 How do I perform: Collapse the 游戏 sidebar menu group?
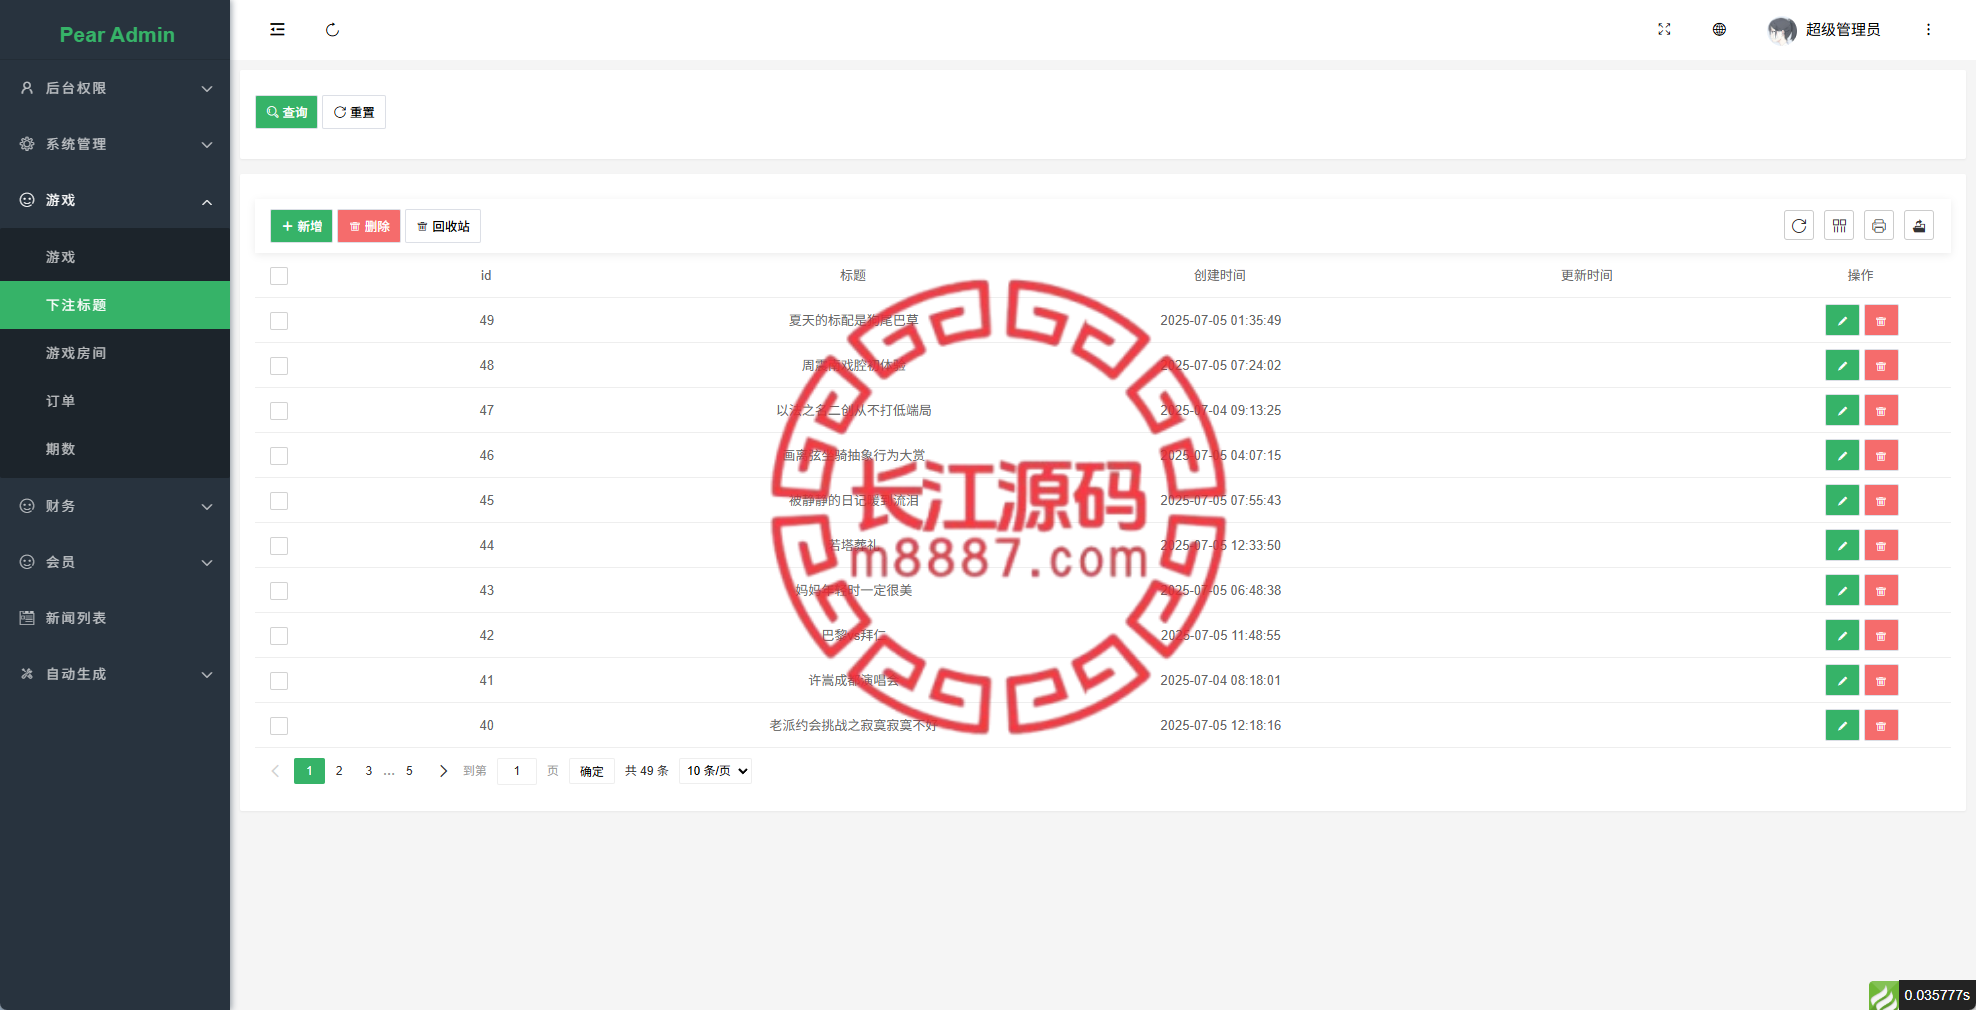click(x=115, y=200)
